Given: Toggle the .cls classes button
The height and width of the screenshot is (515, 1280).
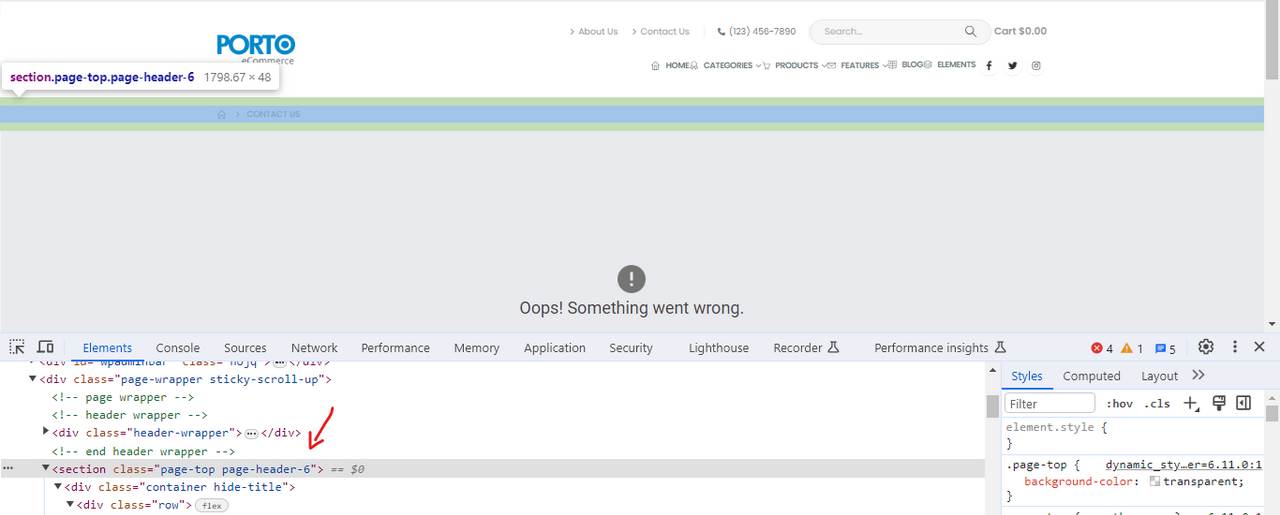Looking at the screenshot, I should [x=1157, y=403].
